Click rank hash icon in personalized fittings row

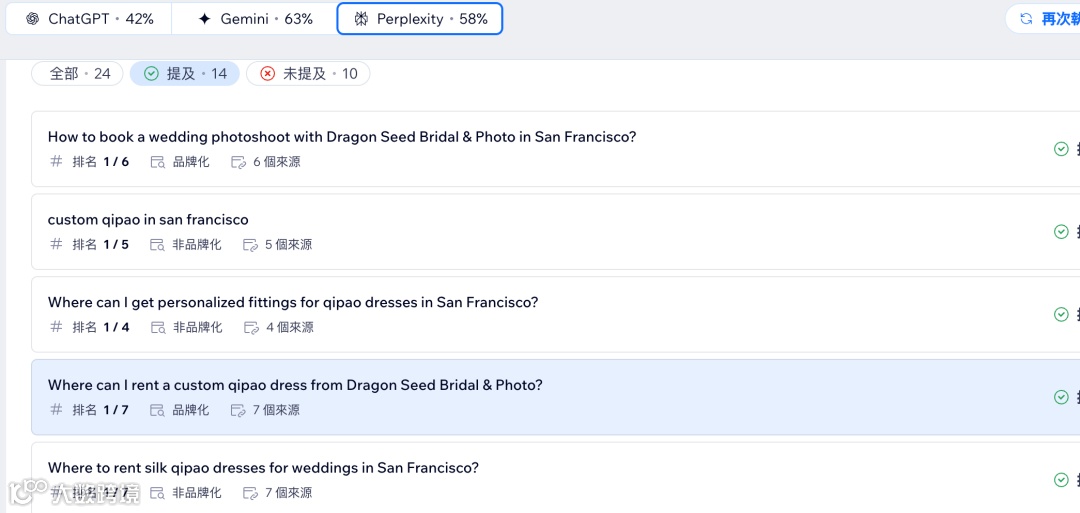(x=56, y=327)
